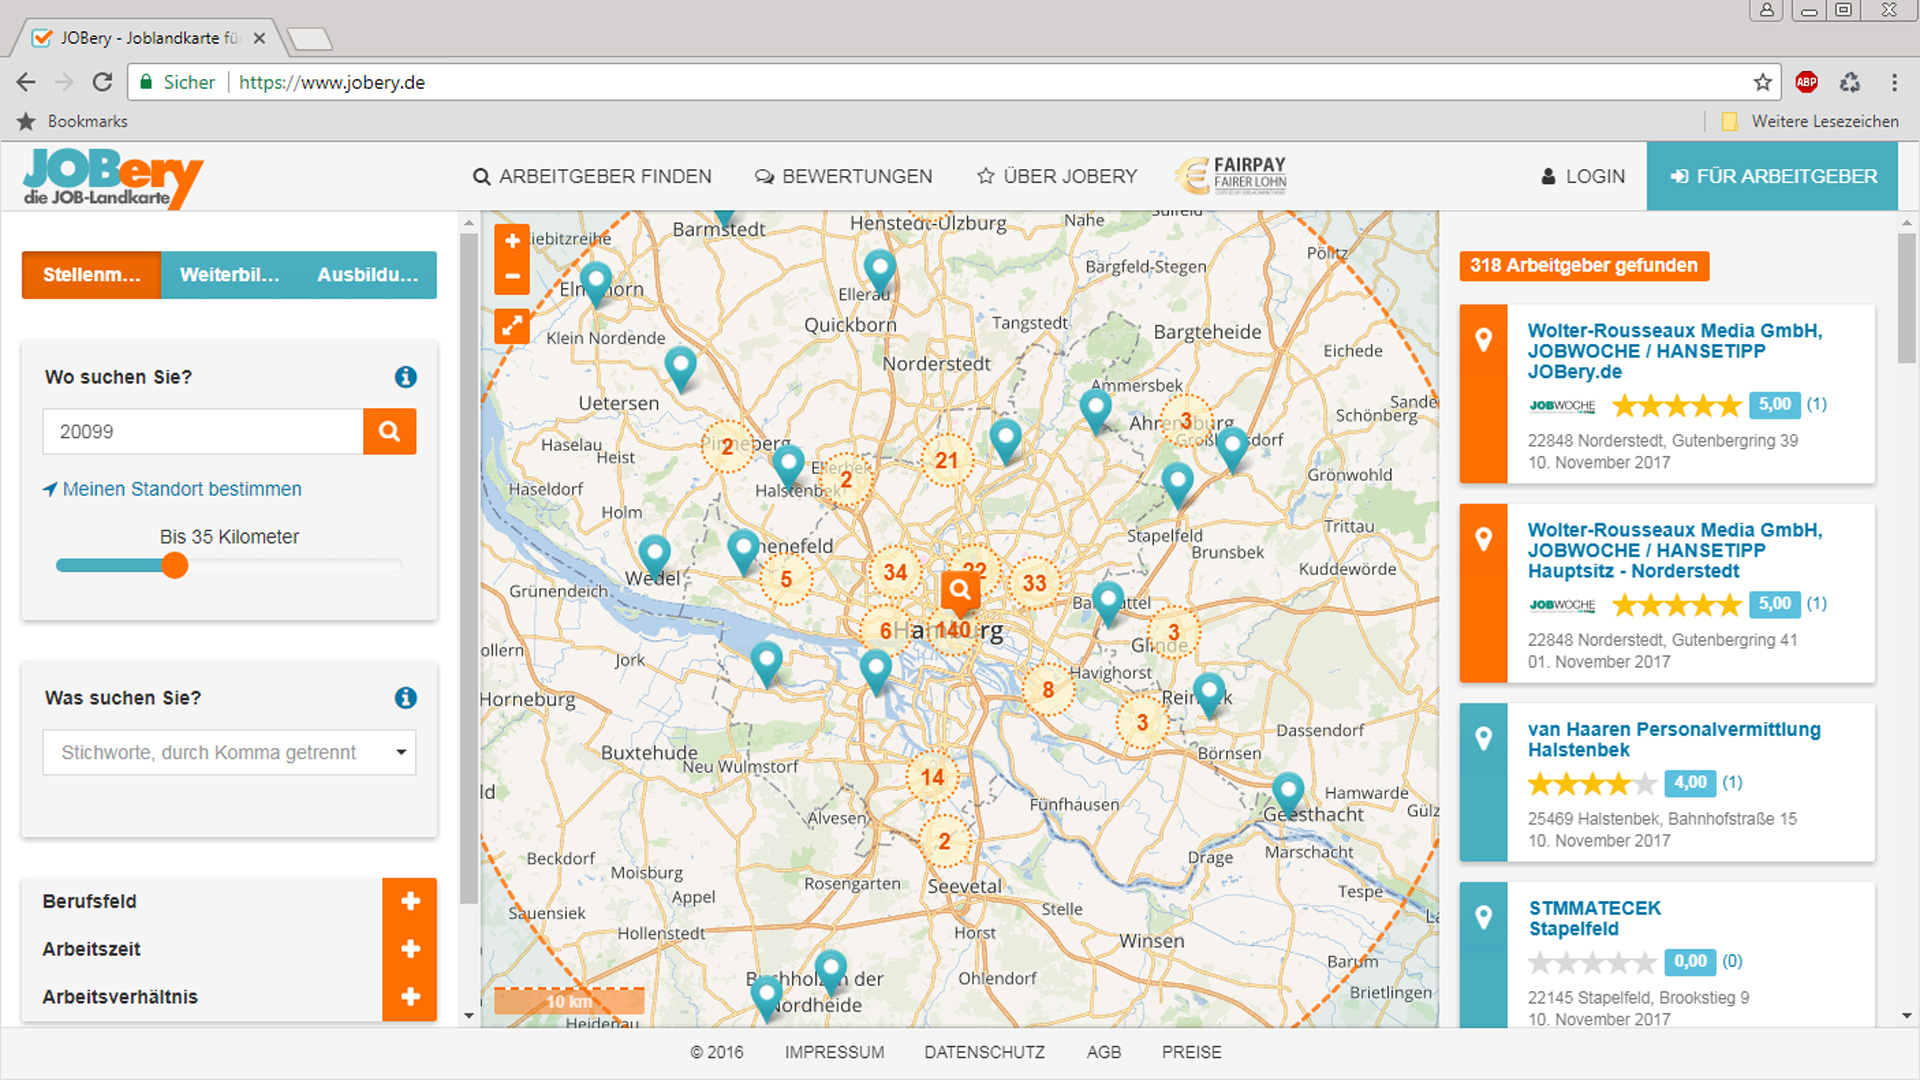1920x1080 pixels.
Task: Click the browser address bar URL
Action: (332, 82)
